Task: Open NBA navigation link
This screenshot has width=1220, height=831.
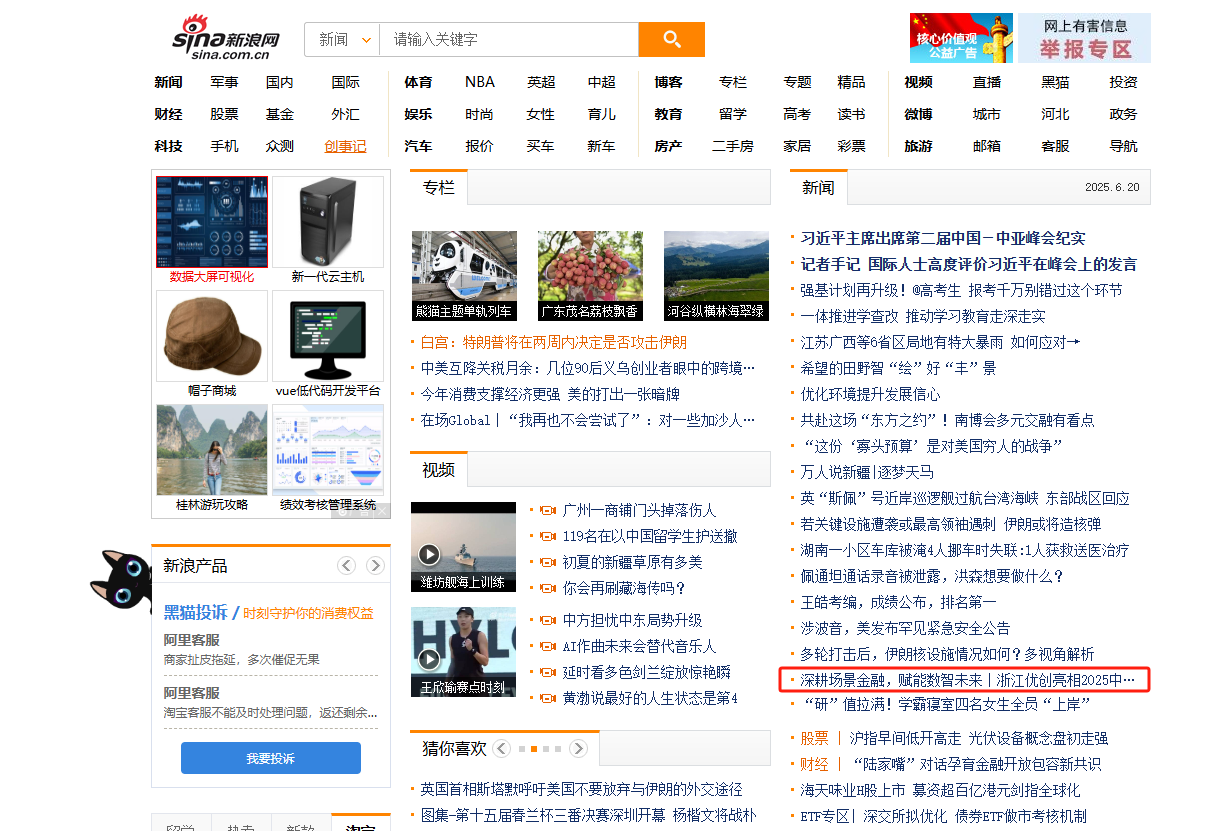Action: coord(480,82)
